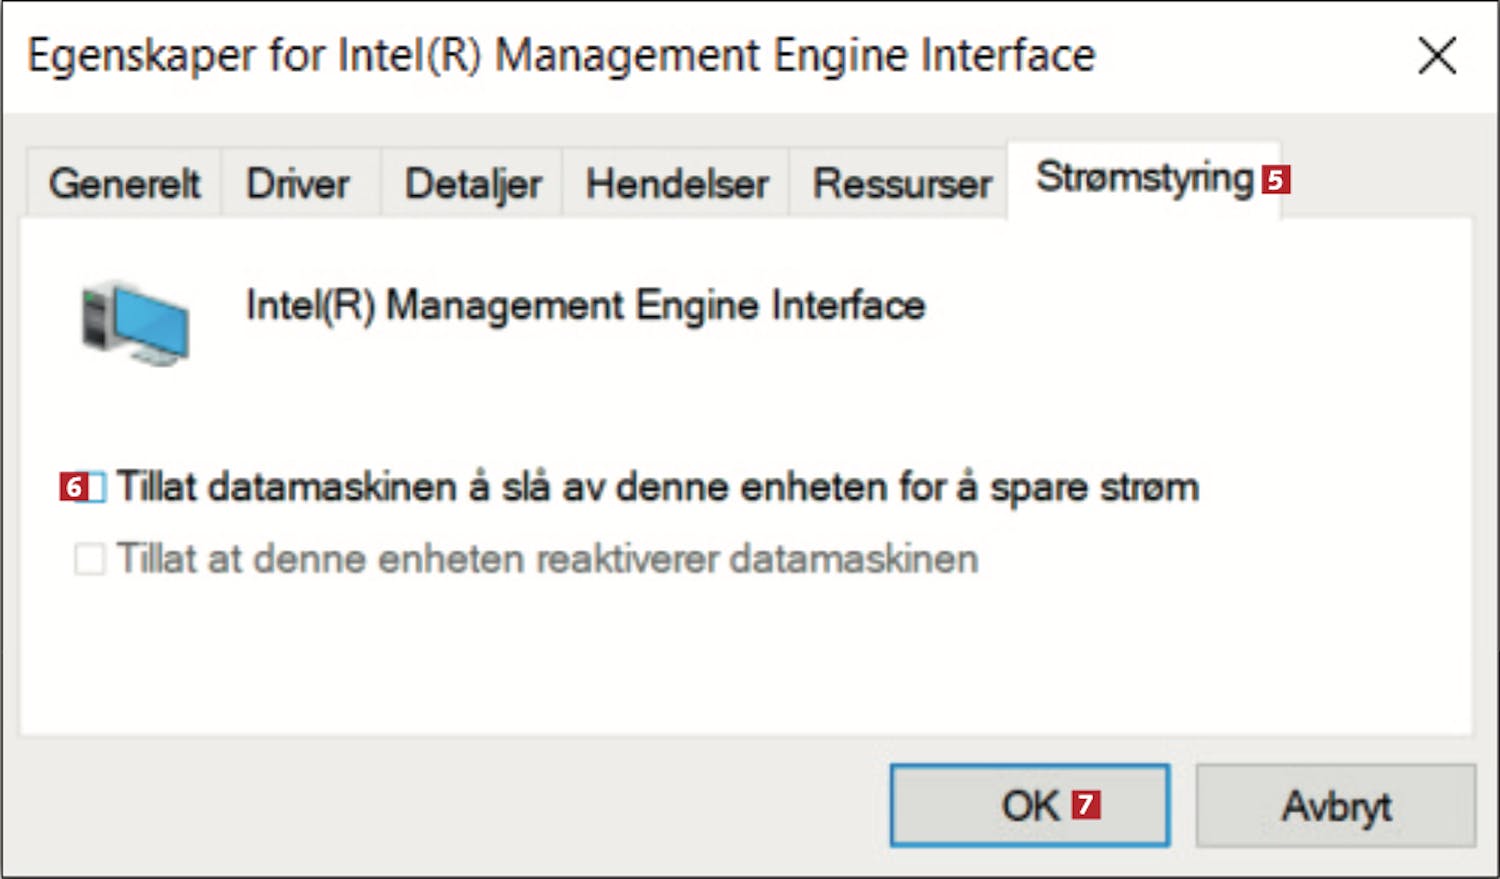1500x879 pixels.
Task: Click the red number 5 marker
Action: (x=1276, y=180)
